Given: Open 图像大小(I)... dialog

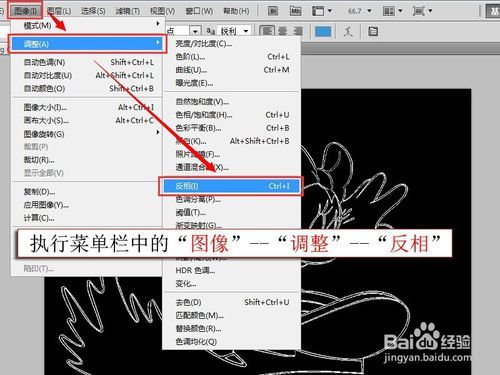Looking at the screenshot, I should point(87,107).
